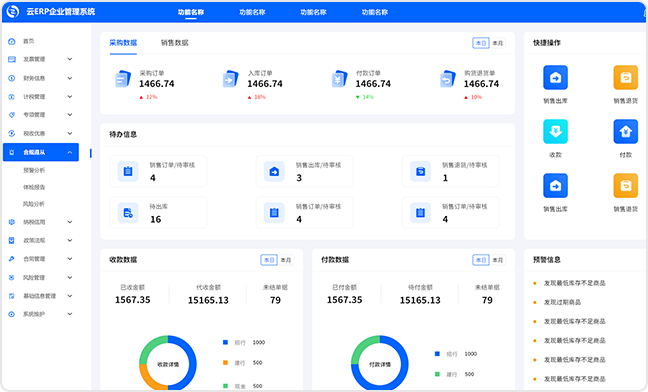The width and height of the screenshot is (648, 392).
Task: Open the 发现过期商品 alert
Action: (x=562, y=302)
